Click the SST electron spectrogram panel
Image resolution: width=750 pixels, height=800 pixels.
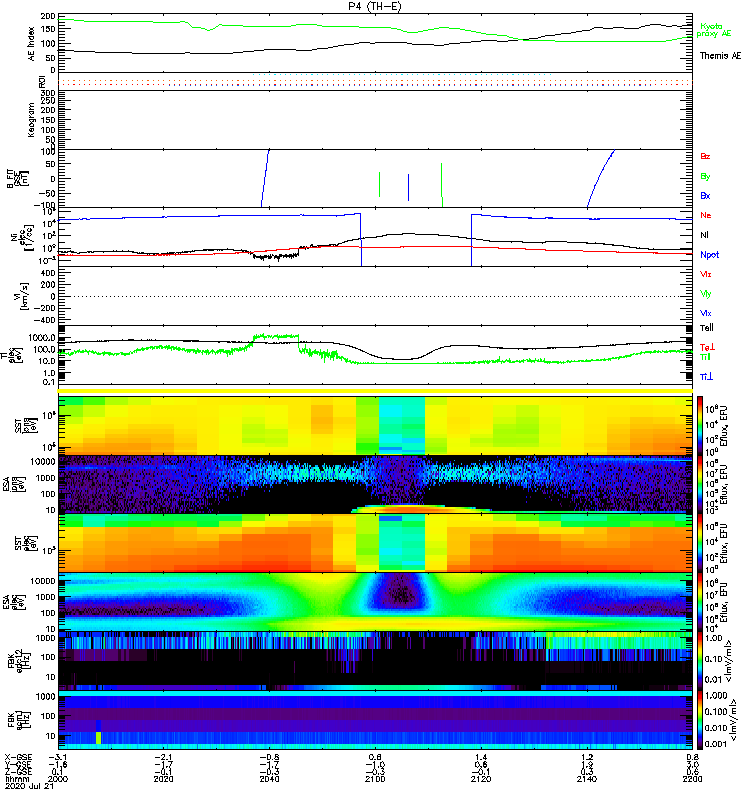point(376,543)
